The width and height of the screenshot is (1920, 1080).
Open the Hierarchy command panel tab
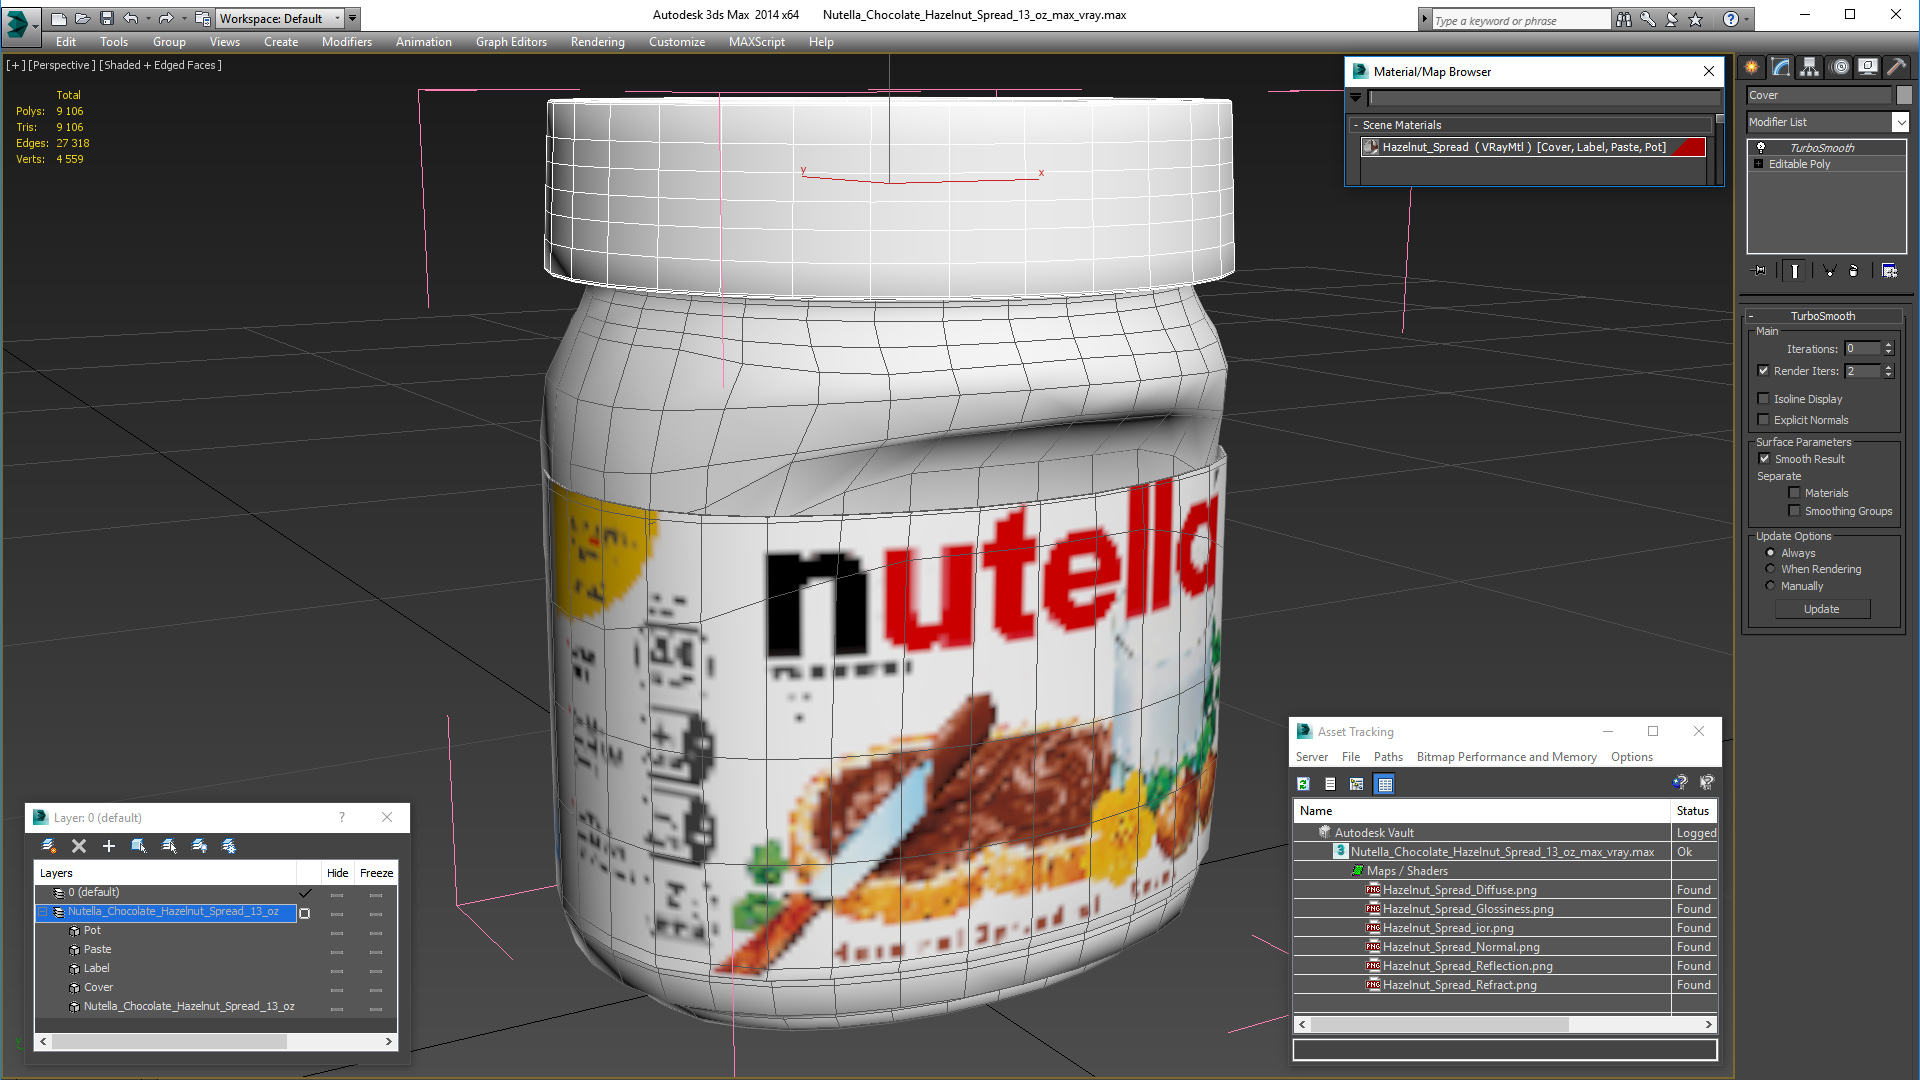1809,67
